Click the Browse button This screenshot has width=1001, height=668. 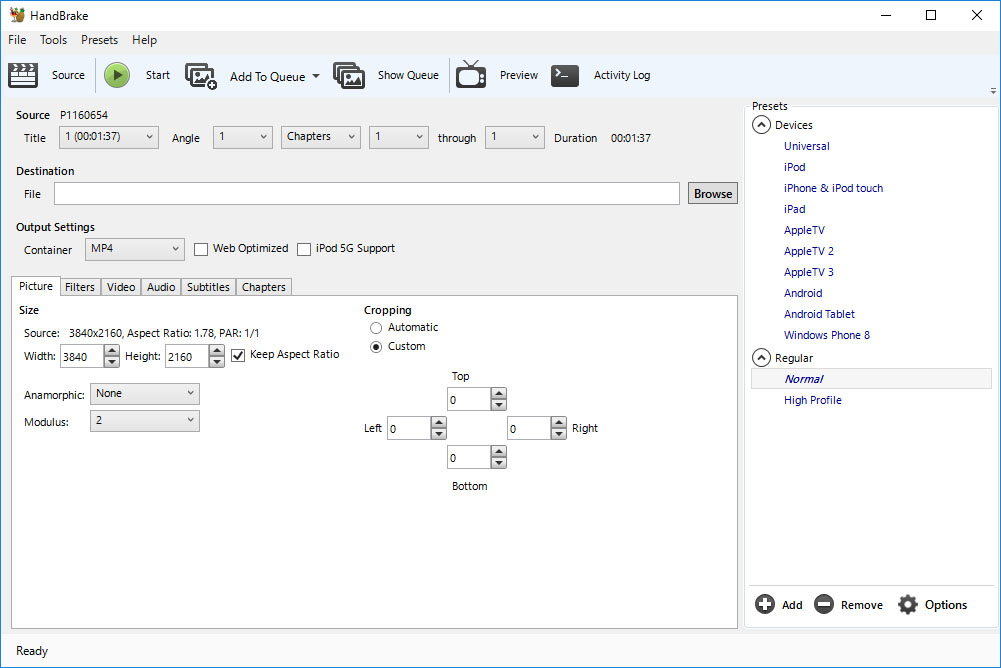pos(712,194)
